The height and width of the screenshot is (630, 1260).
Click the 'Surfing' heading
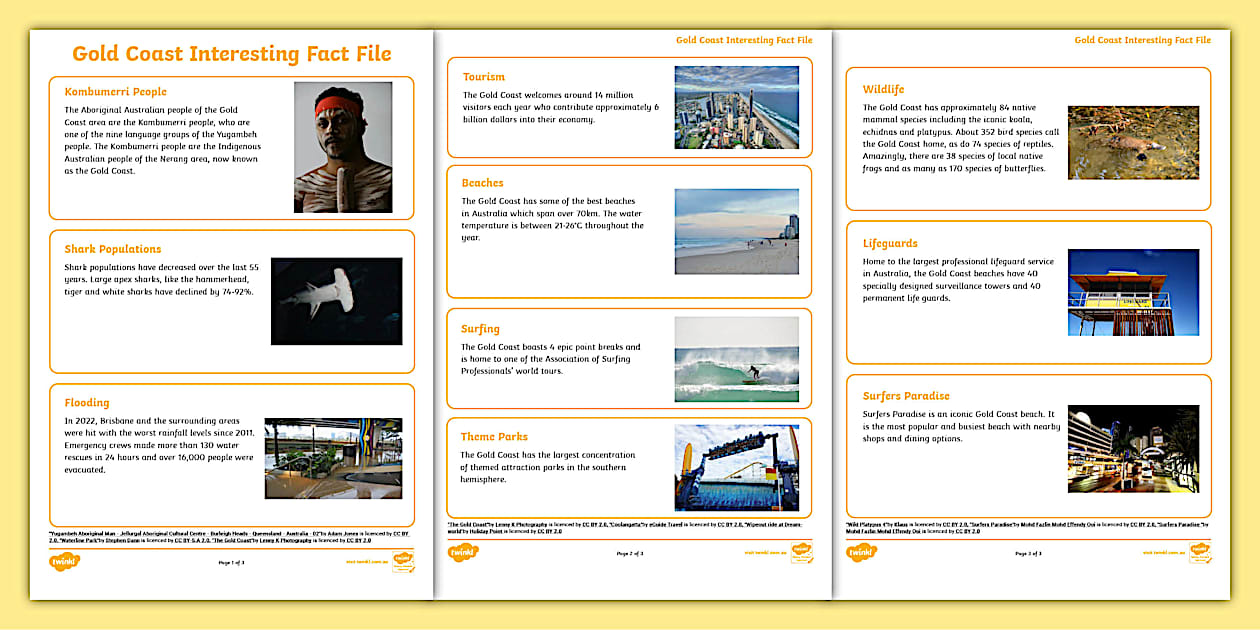(481, 329)
